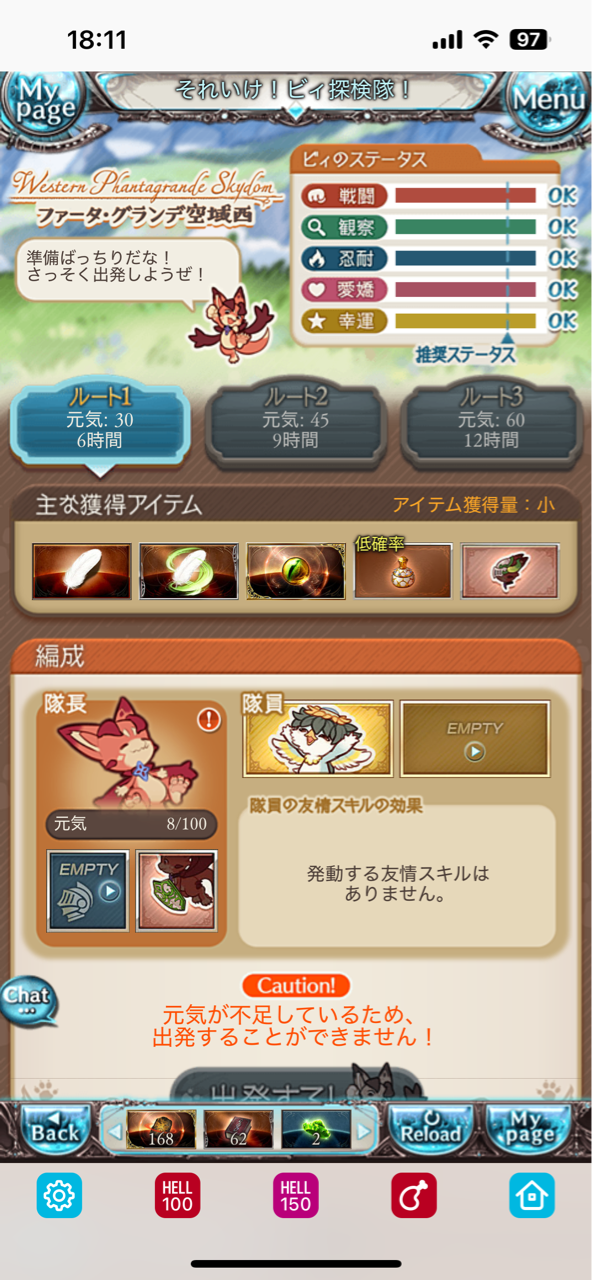This screenshot has width=592, height=1280.
Task: Select the ルート1 route tab
Action: click(100, 422)
